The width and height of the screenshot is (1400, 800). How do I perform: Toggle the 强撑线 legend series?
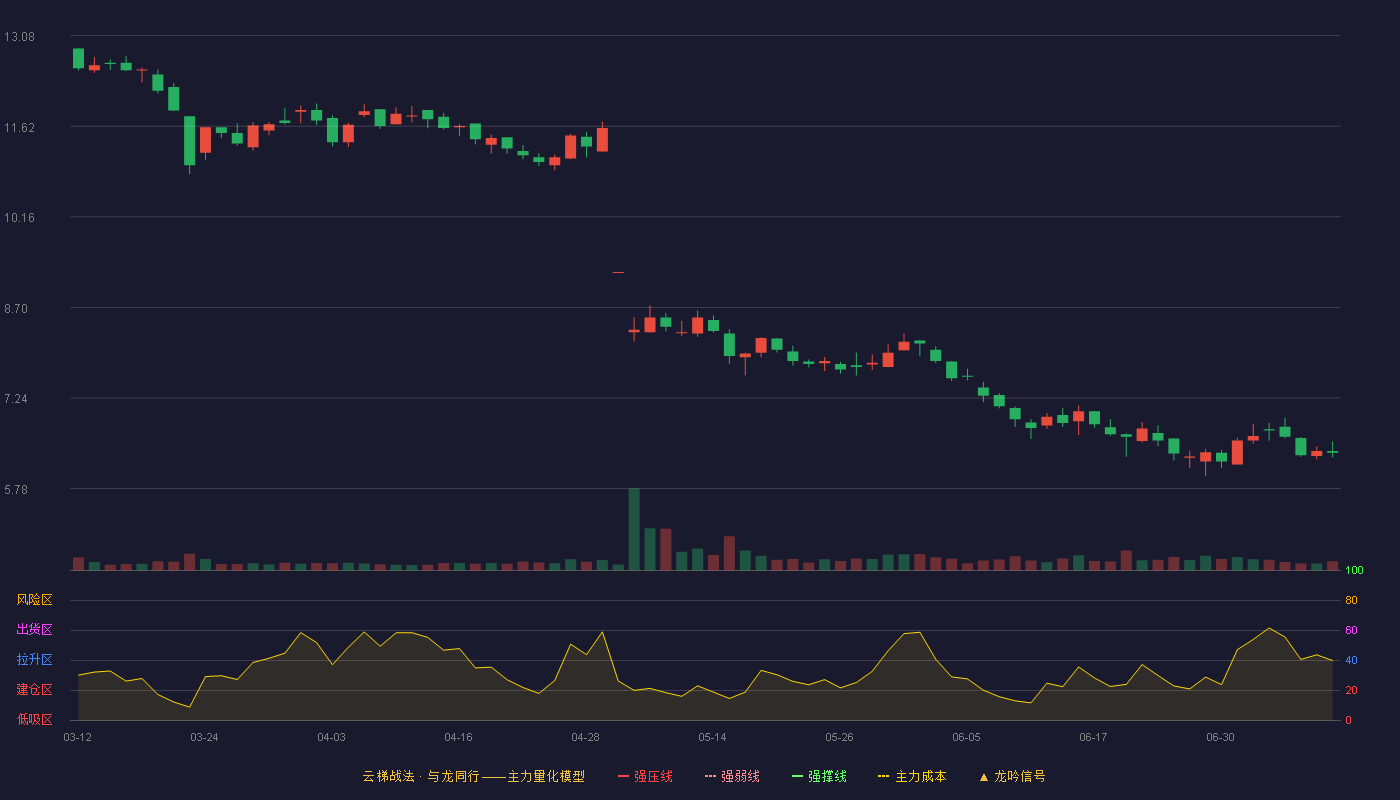point(819,776)
